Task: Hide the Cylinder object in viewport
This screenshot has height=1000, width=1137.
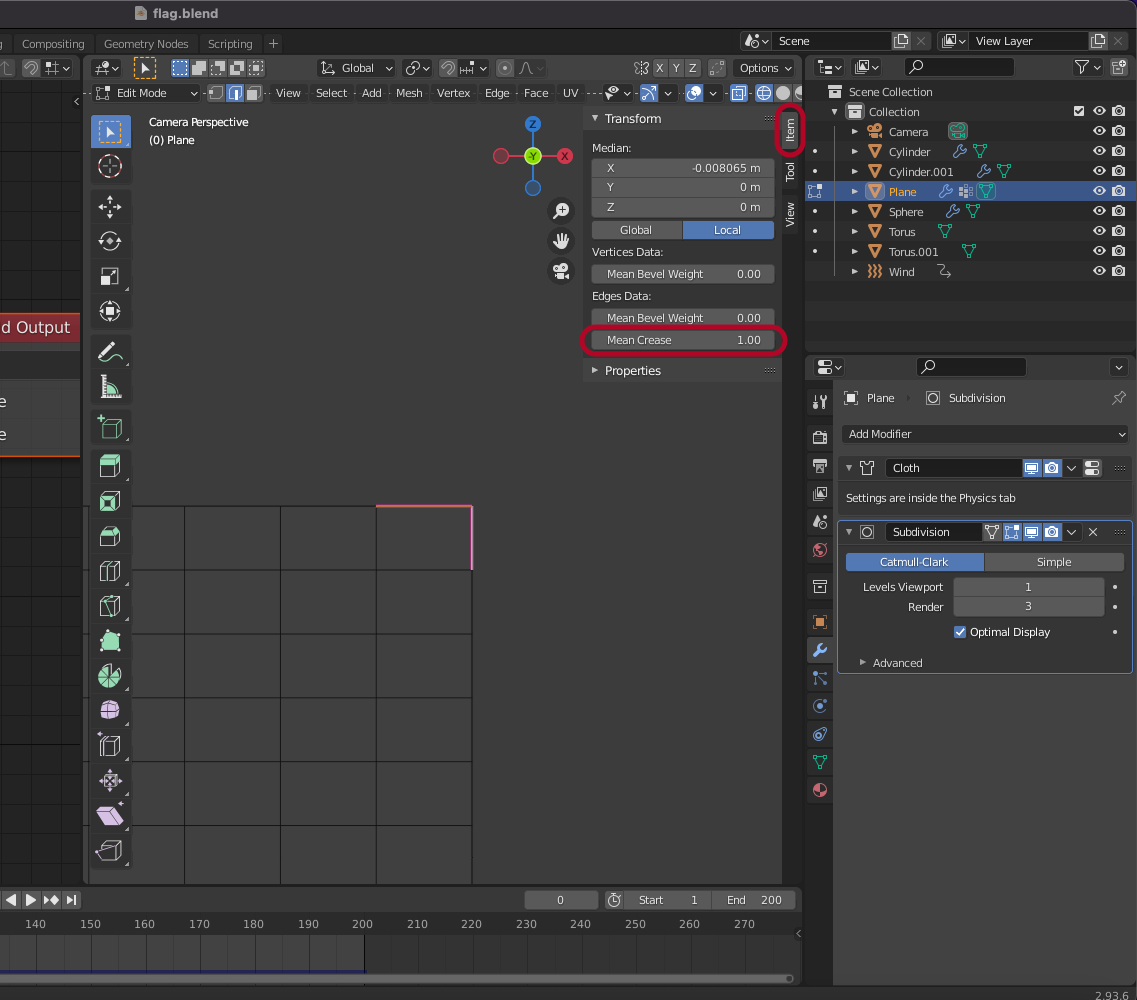Action: [1099, 151]
